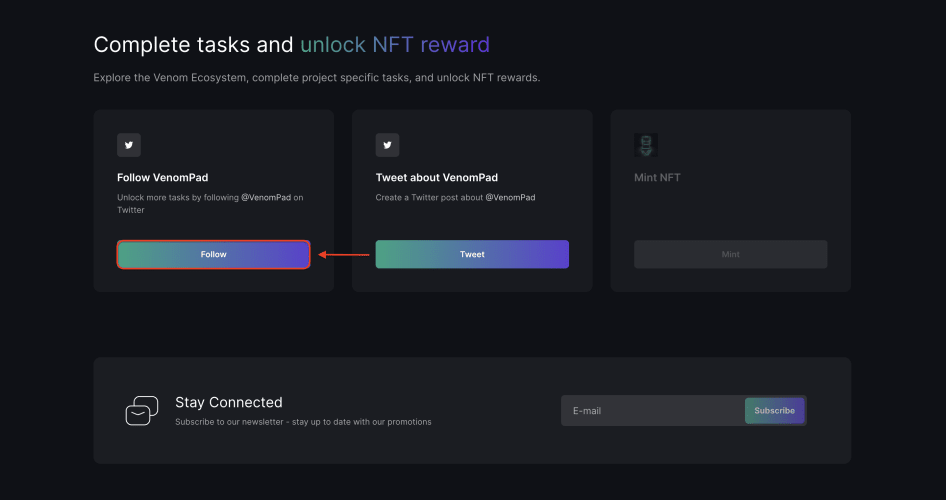Image resolution: width=946 pixels, height=500 pixels.
Task: Click the Twitter icon in Follow VenomPad card
Action: pos(129,145)
